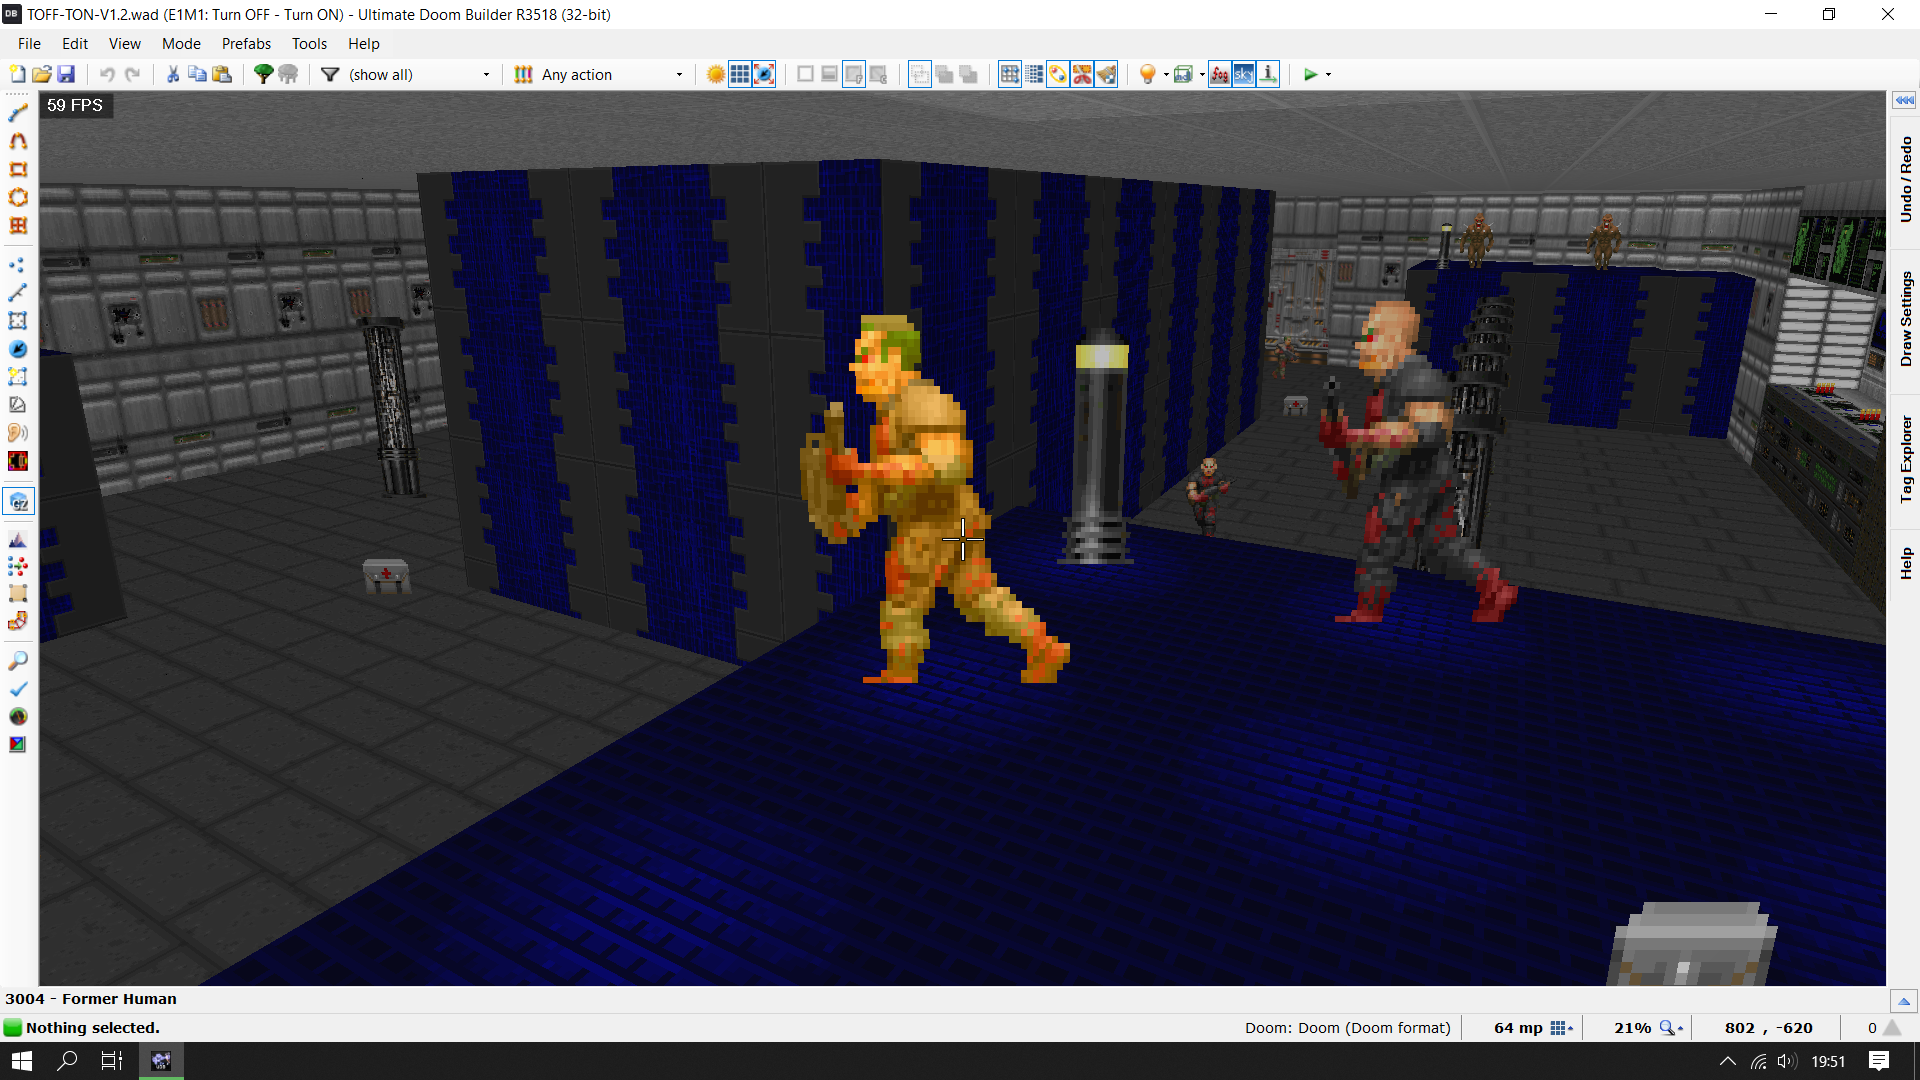This screenshot has height=1080, width=1920.
Task: Open the things filter '(show all)' dropdown
Action: coord(419,74)
